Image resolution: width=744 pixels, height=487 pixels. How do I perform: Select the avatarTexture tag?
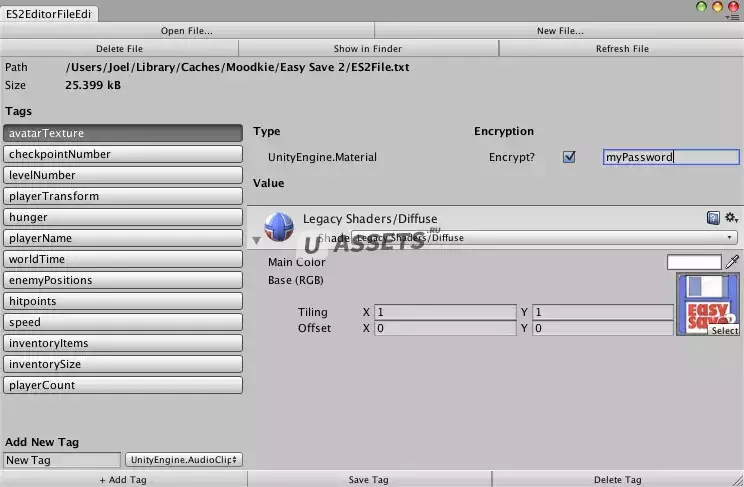pos(123,133)
